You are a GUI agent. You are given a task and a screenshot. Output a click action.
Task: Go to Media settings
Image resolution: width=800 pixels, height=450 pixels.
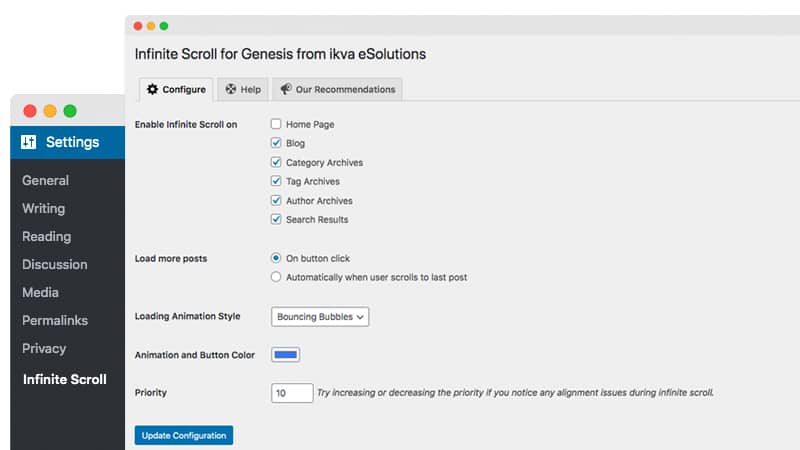(x=40, y=292)
